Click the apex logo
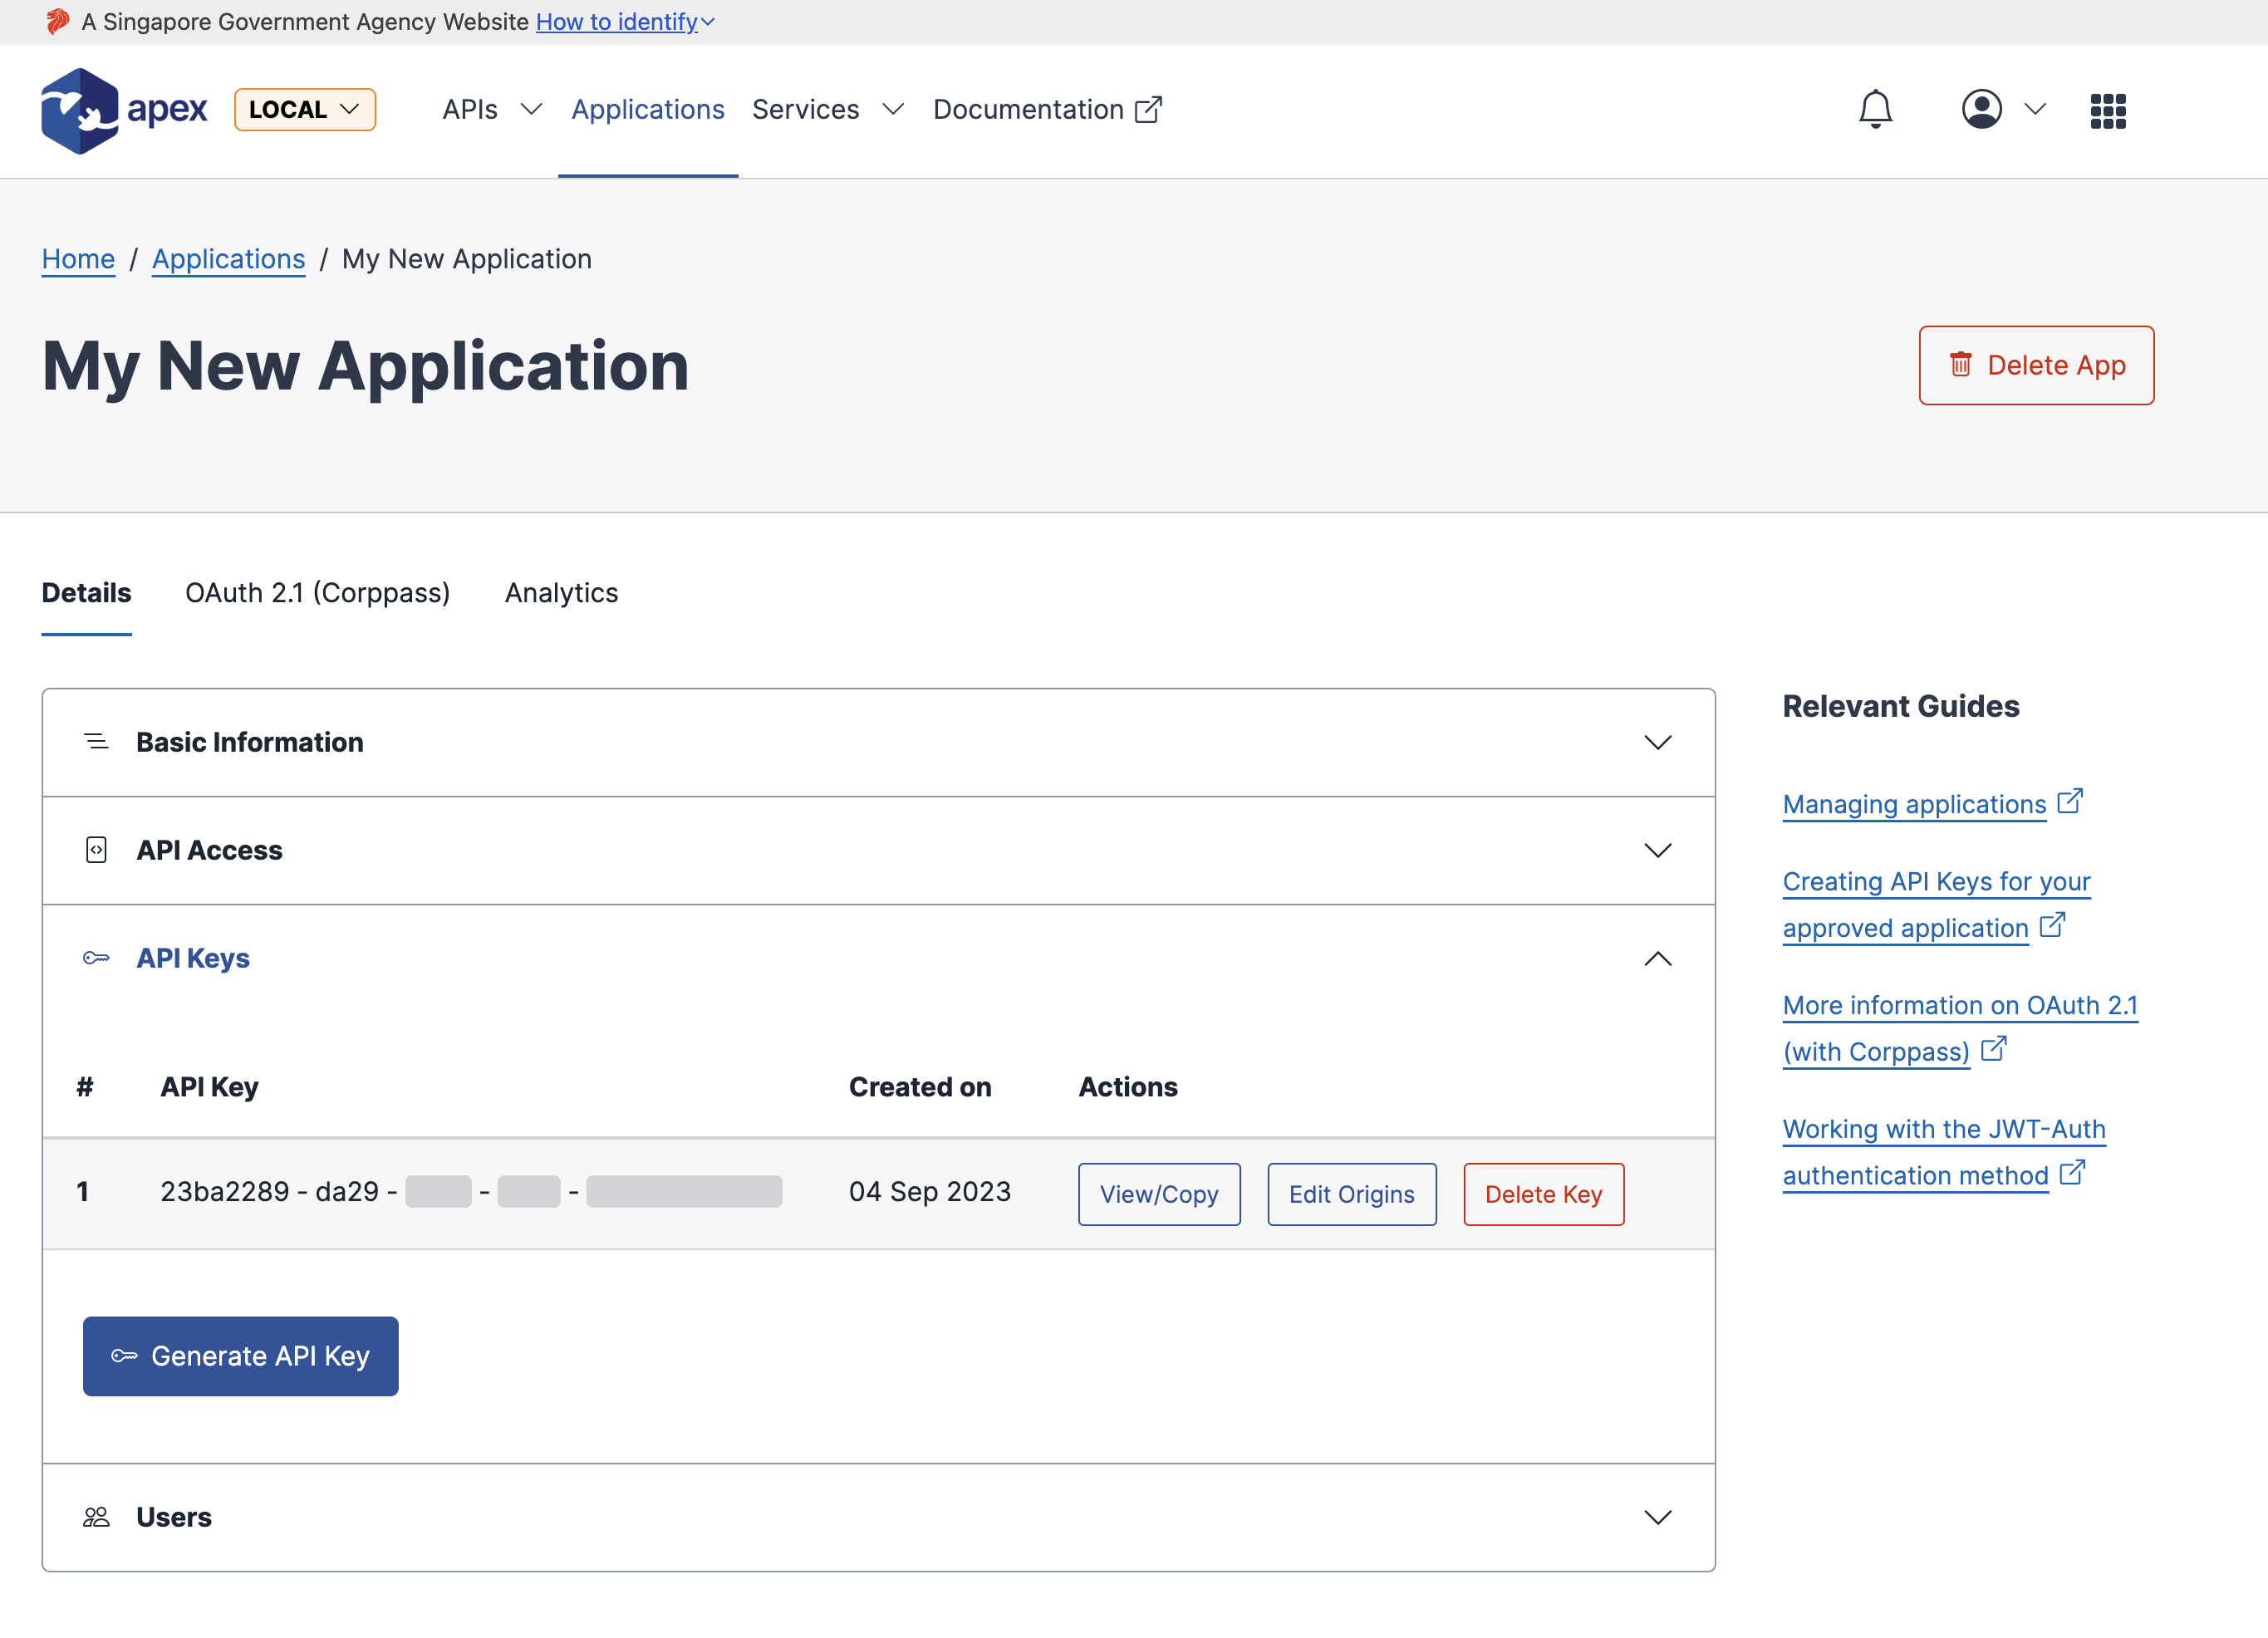2268x1638 pixels. point(123,110)
